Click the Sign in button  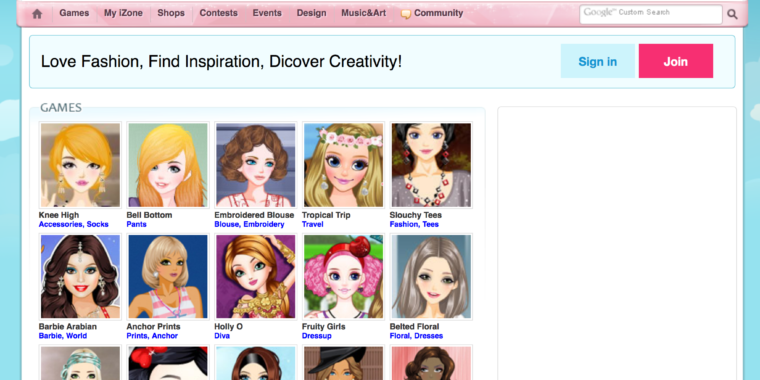point(598,61)
